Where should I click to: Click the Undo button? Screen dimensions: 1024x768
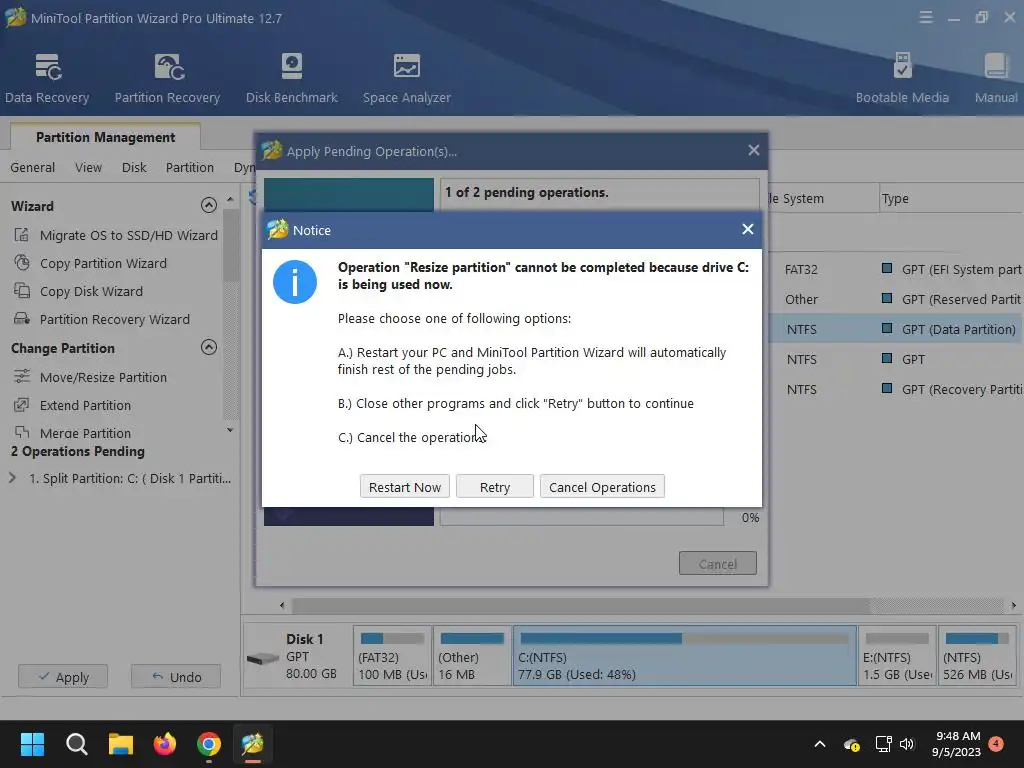(x=176, y=677)
